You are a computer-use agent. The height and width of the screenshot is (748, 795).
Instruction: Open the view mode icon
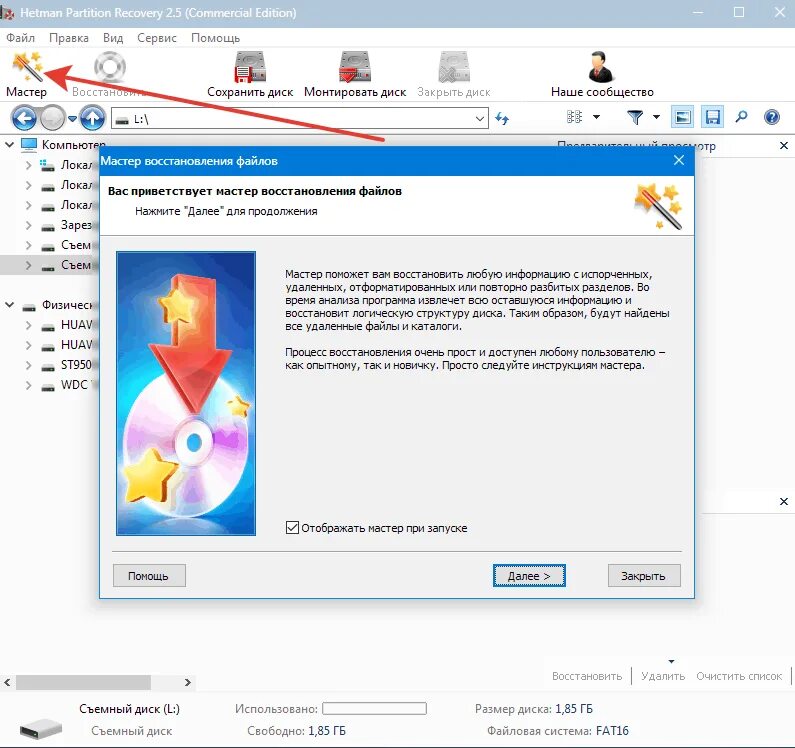(574, 117)
